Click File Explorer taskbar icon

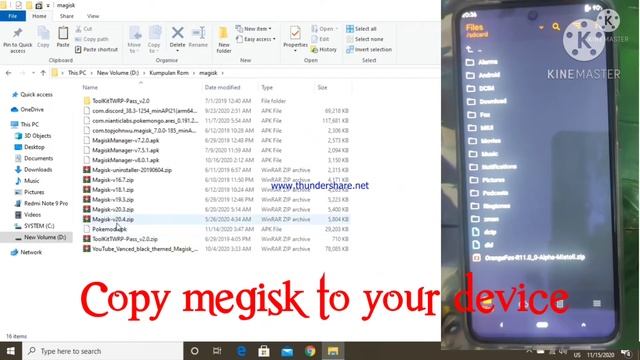coord(333,351)
